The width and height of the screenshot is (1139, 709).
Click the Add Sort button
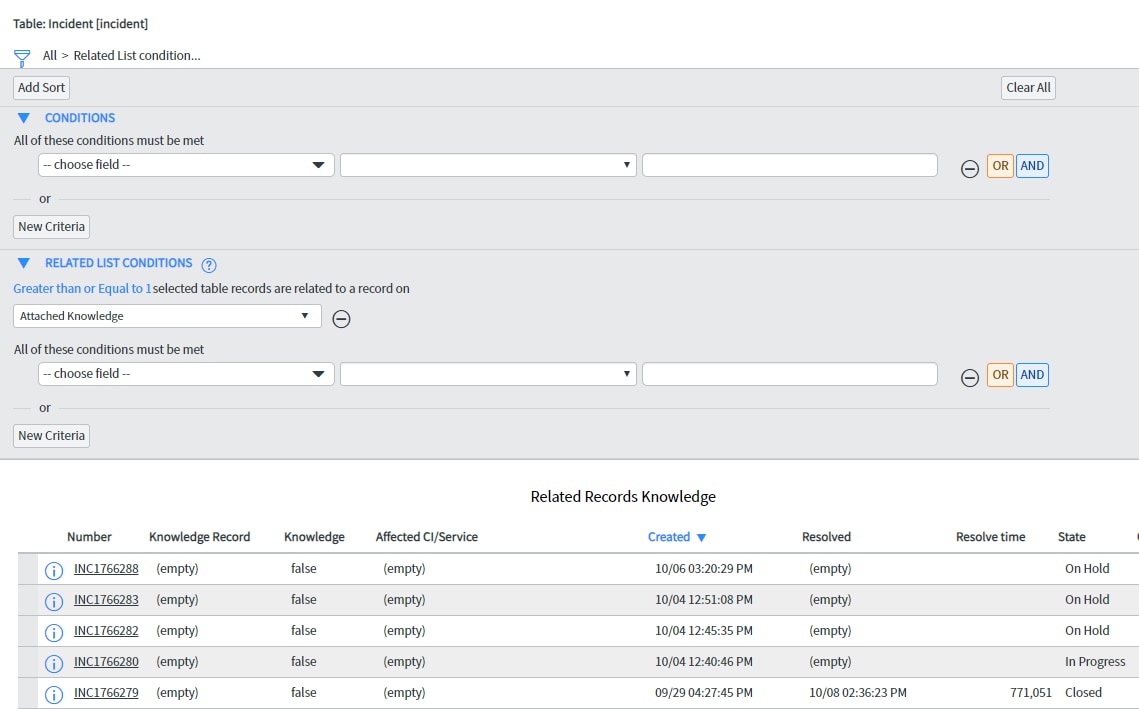[x=40, y=88]
